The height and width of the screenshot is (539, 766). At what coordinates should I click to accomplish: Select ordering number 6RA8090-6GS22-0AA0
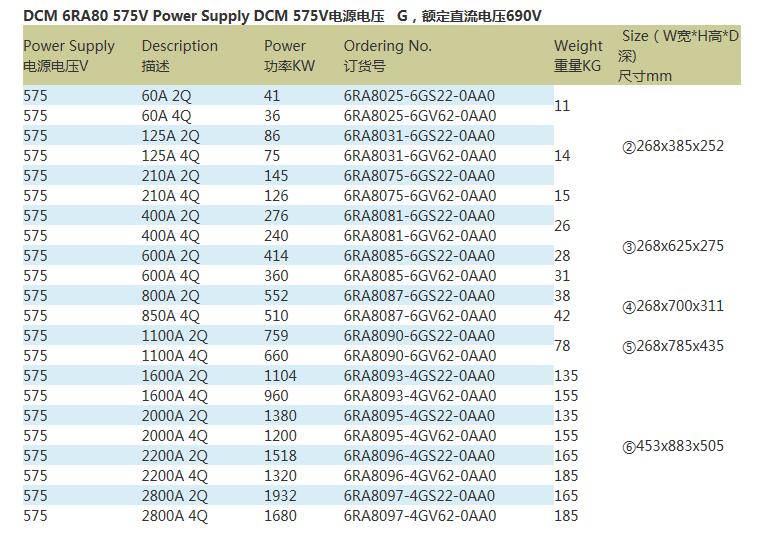pyautogui.click(x=419, y=336)
